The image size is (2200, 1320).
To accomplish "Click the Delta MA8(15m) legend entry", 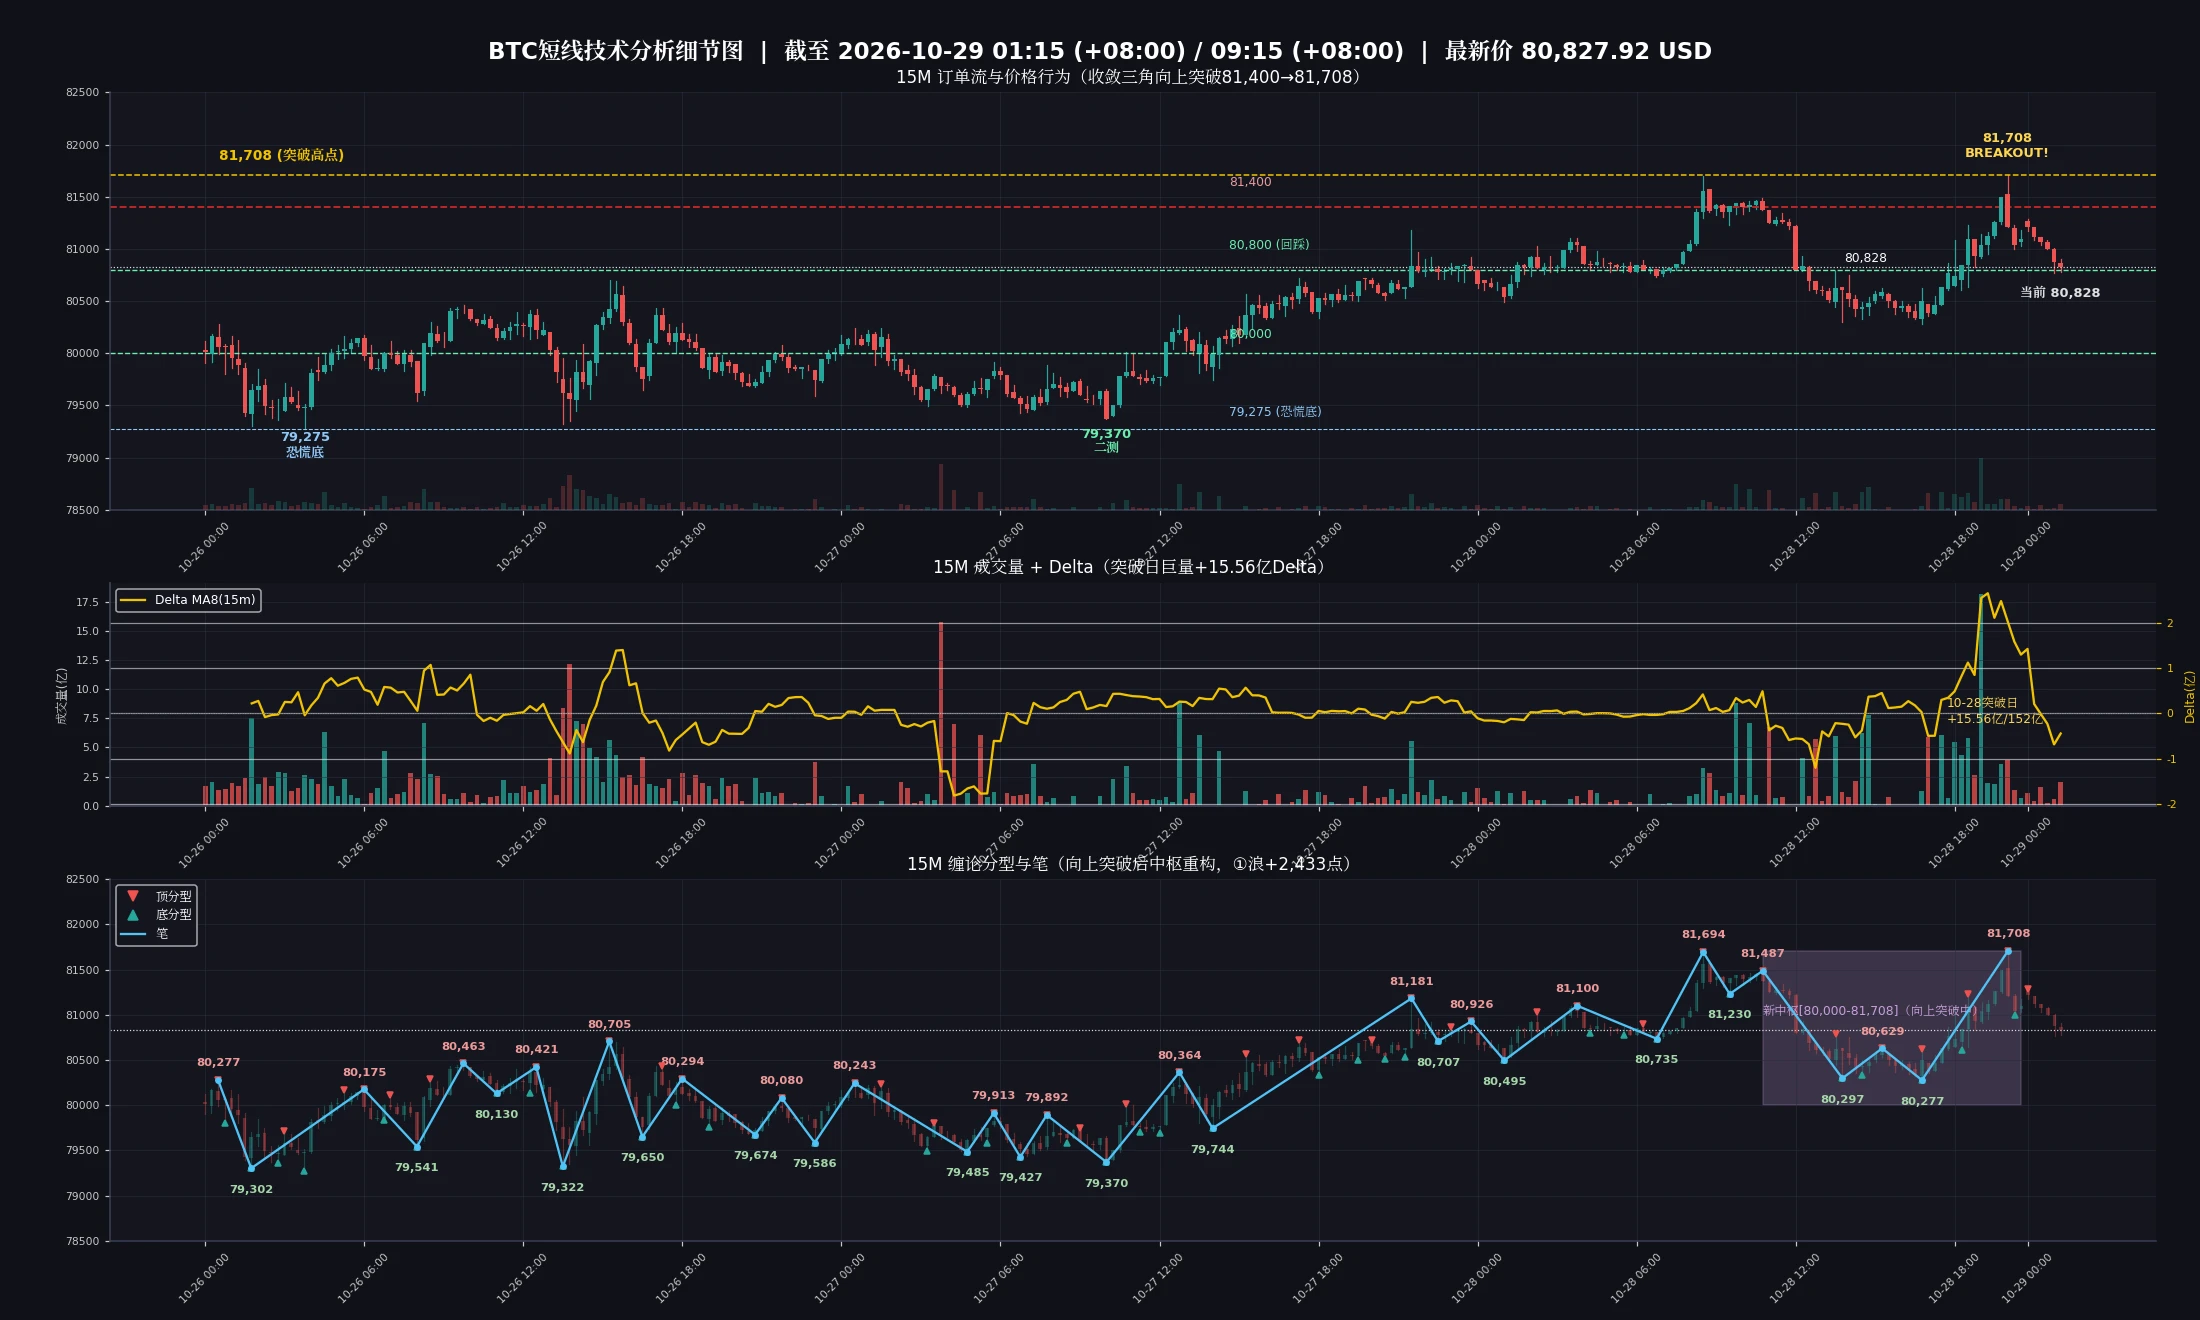I will [189, 600].
